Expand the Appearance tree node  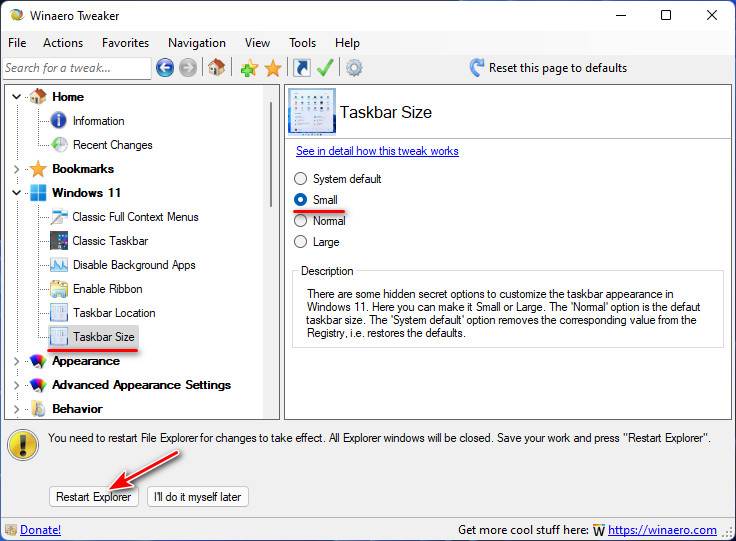[16, 361]
